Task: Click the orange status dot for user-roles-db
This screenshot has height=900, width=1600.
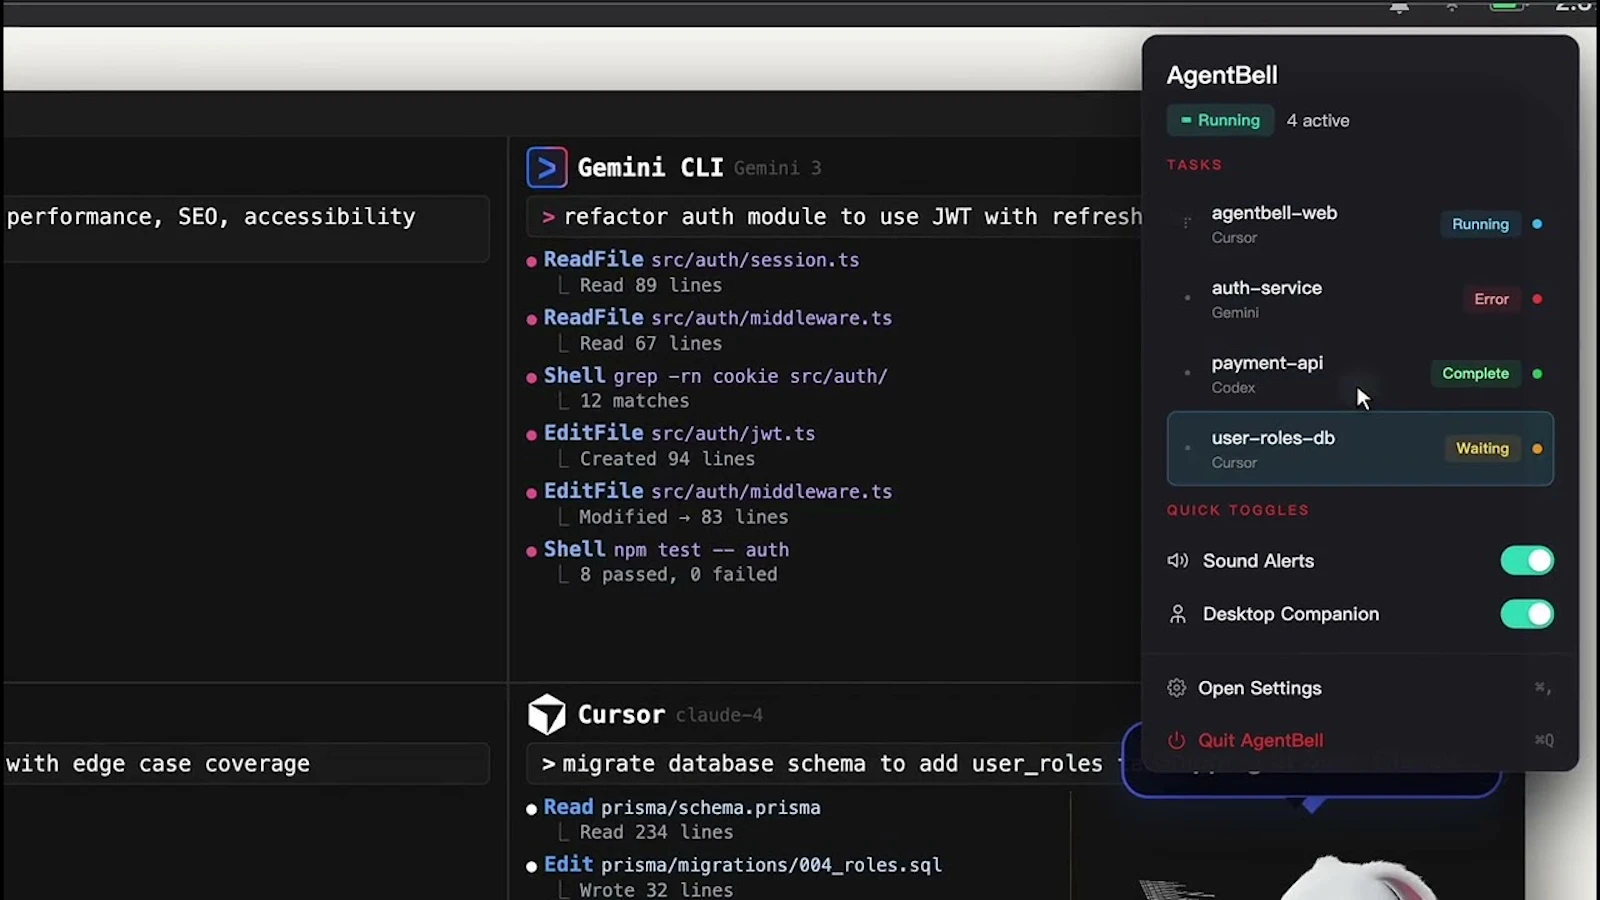Action: pyautogui.click(x=1537, y=449)
